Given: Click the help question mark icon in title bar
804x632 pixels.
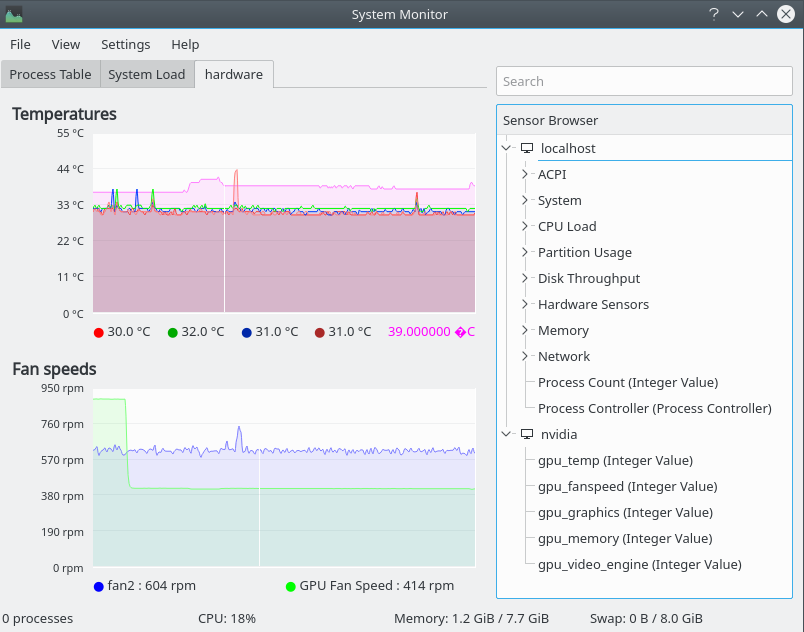Looking at the screenshot, I should click(713, 14).
